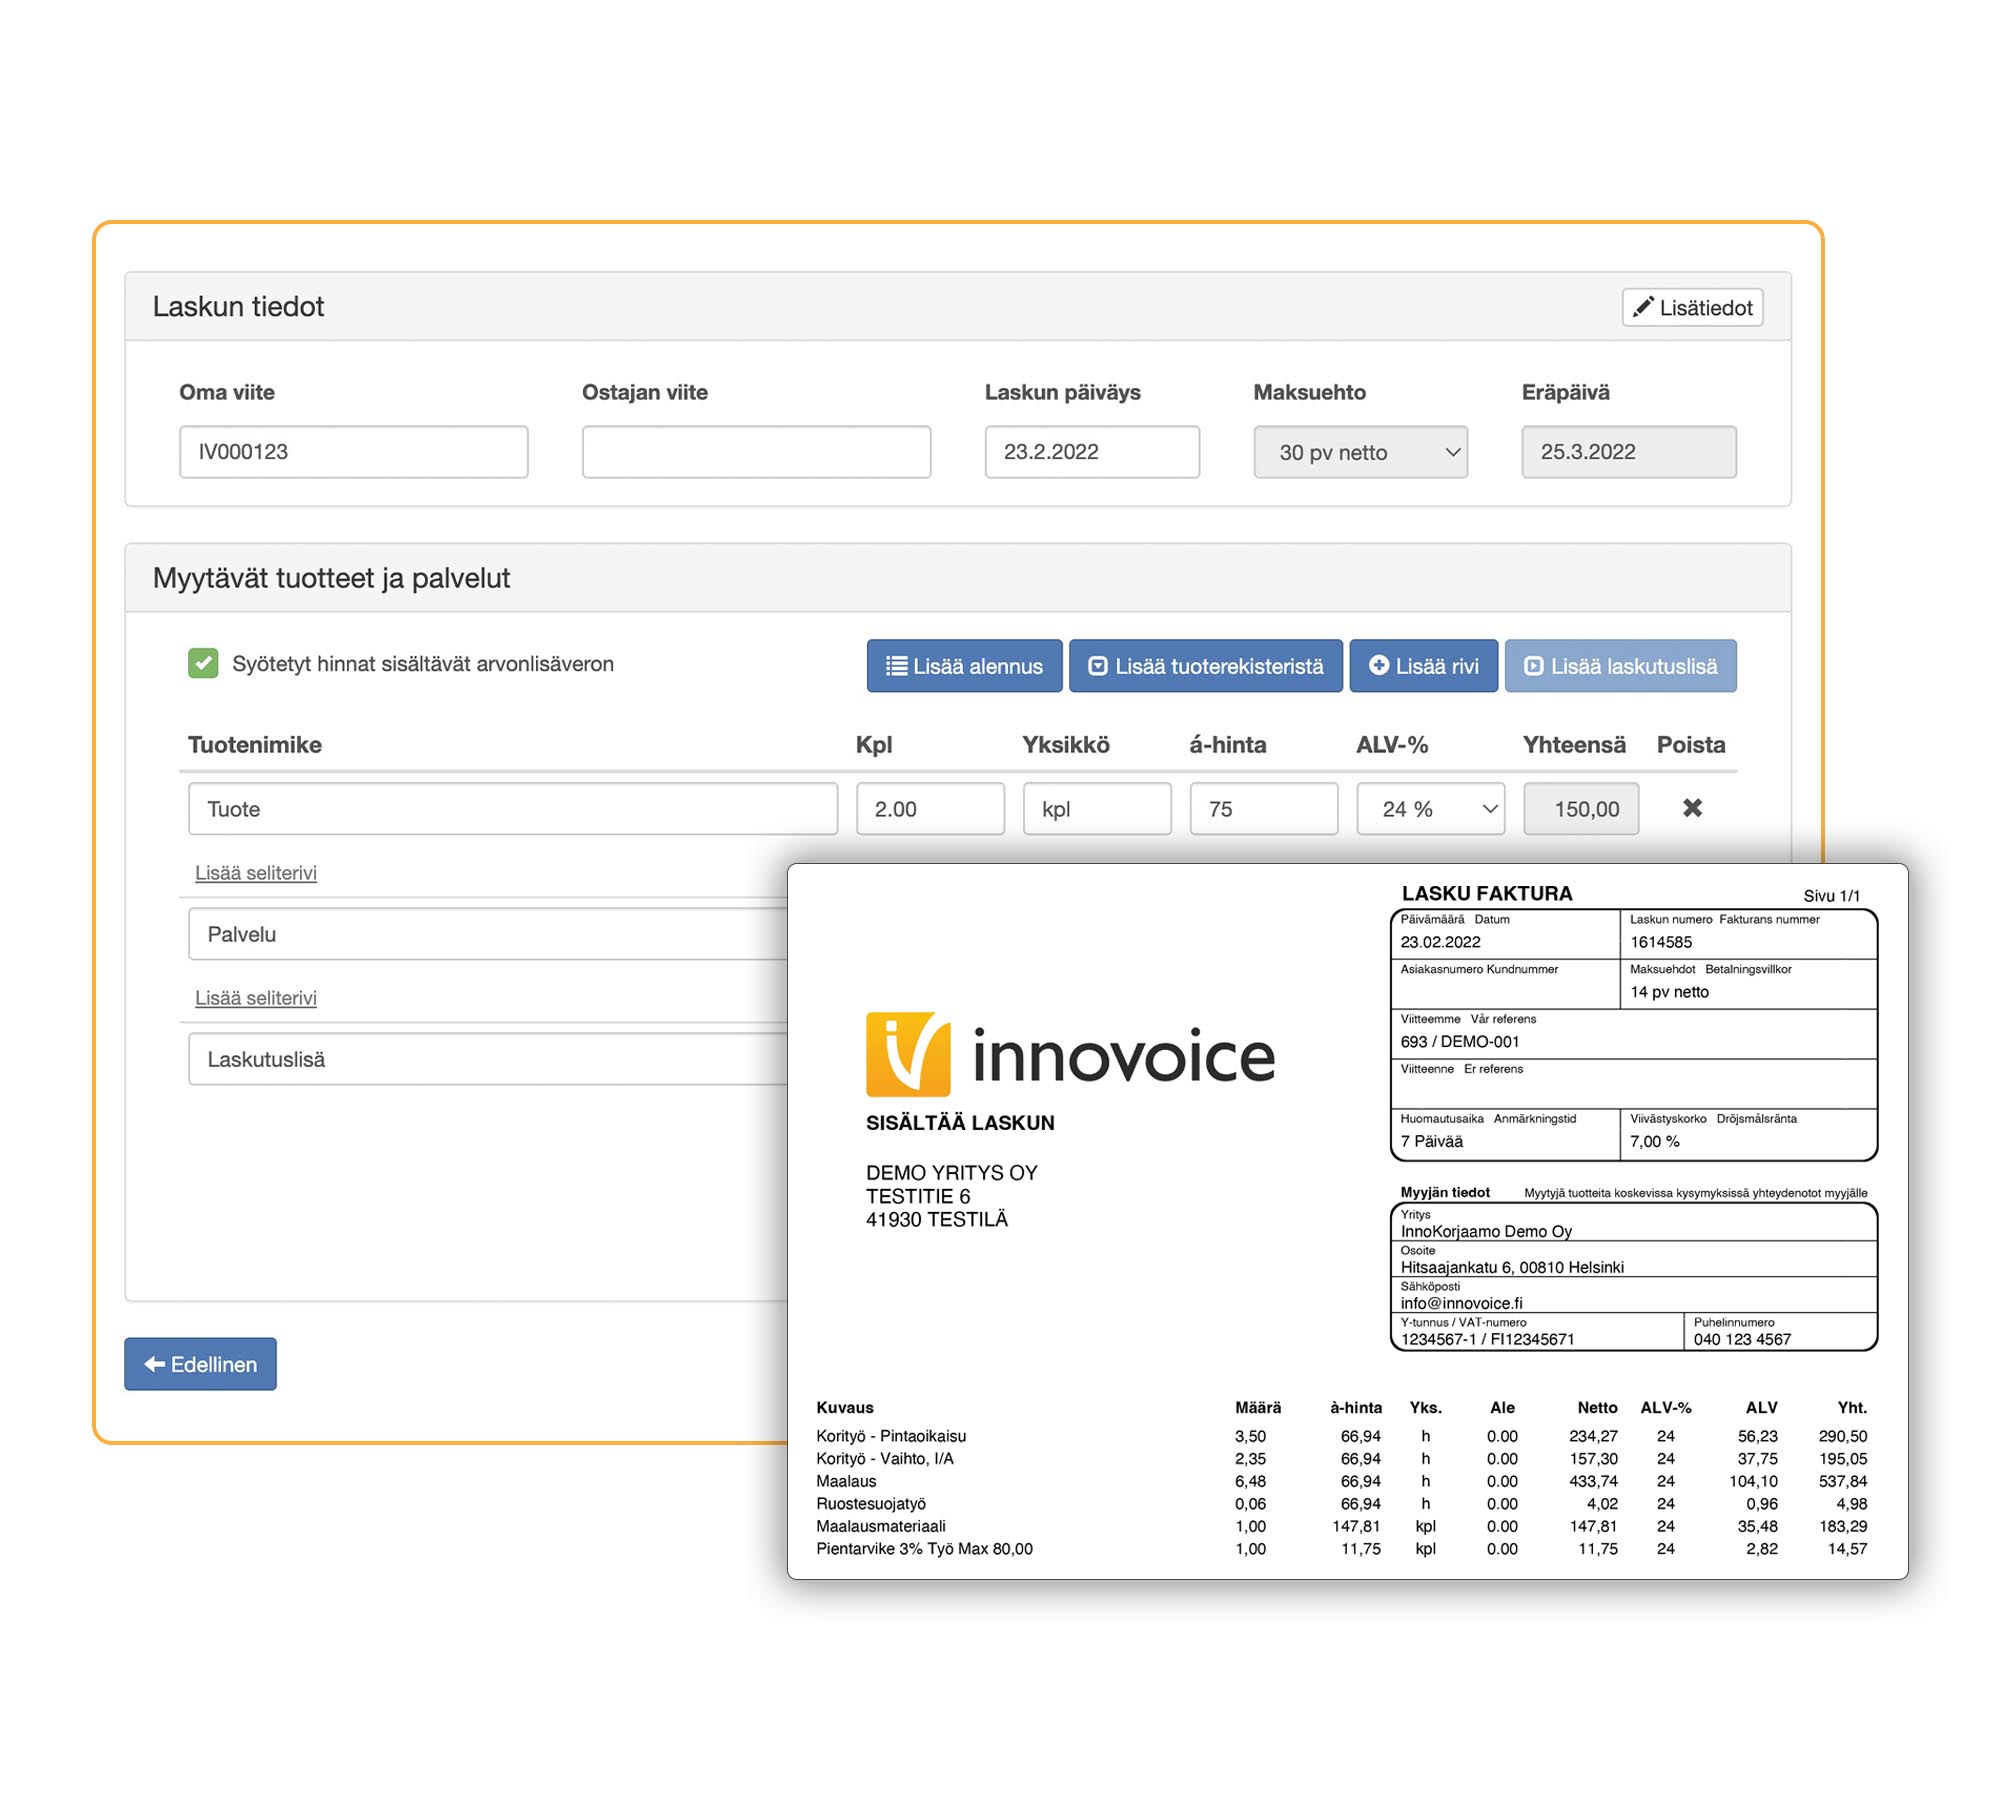This screenshot has width=2000, height=1800.
Task: Click the Ruostesuojatyö invoice row
Action: pyautogui.click(x=1341, y=1504)
